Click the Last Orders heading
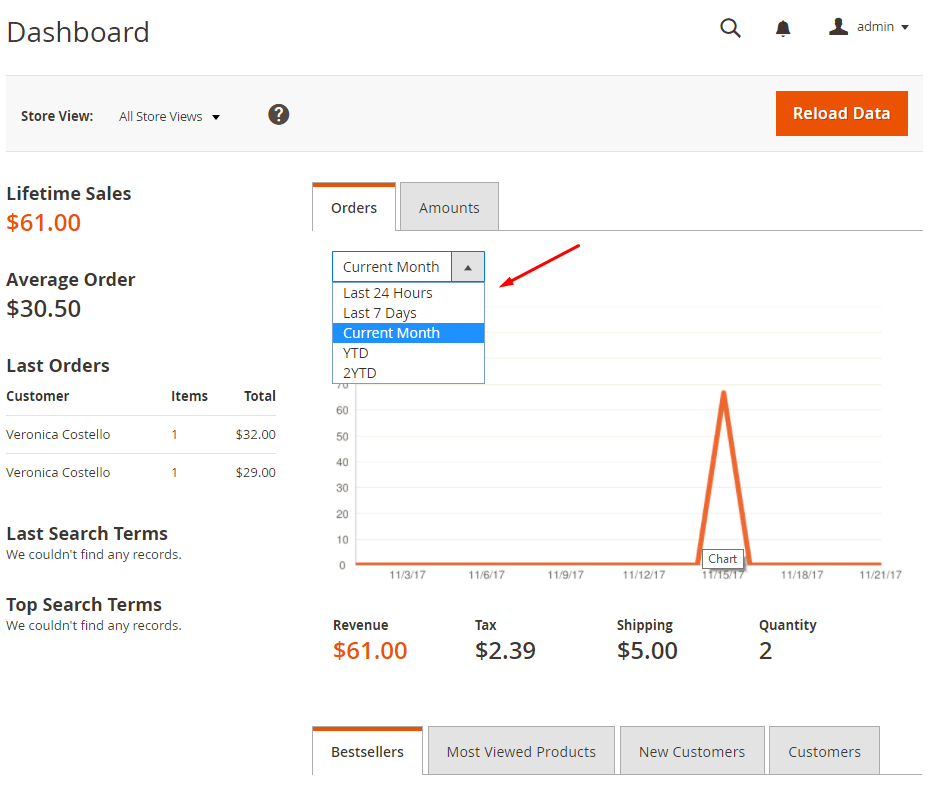This screenshot has height=785, width=936. pyautogui.click(x=58, y=365)
